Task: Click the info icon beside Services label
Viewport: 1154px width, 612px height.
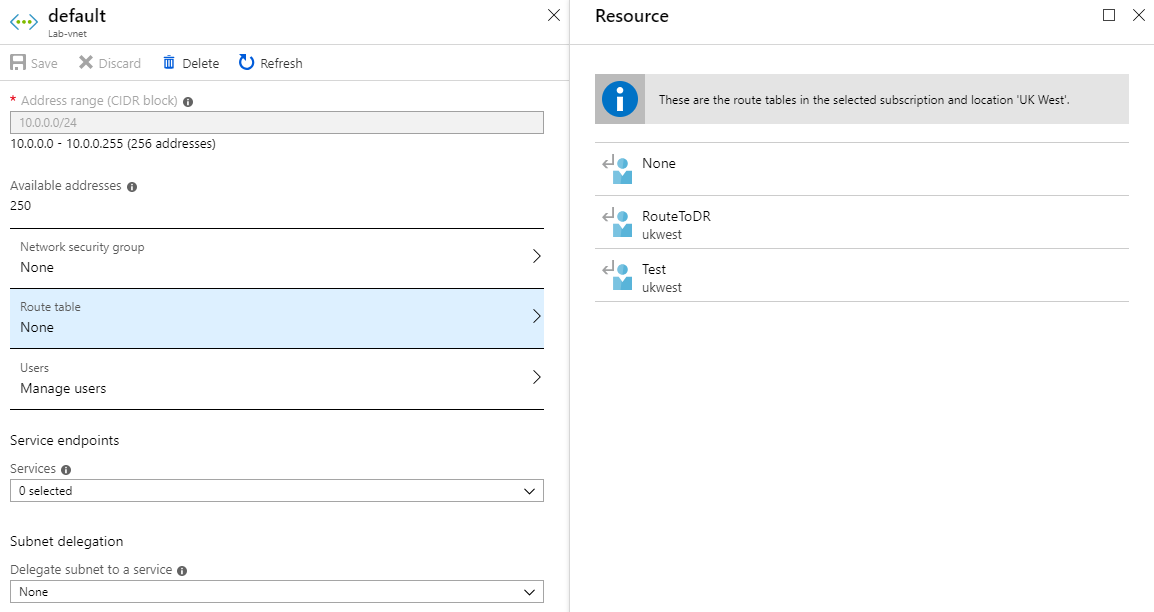Action: [x=66, y=470]
